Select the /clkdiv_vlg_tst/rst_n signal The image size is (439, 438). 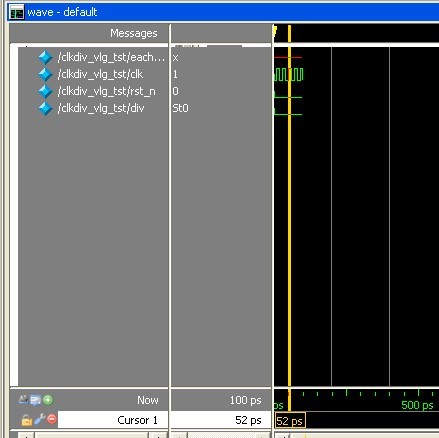point(106,91)
